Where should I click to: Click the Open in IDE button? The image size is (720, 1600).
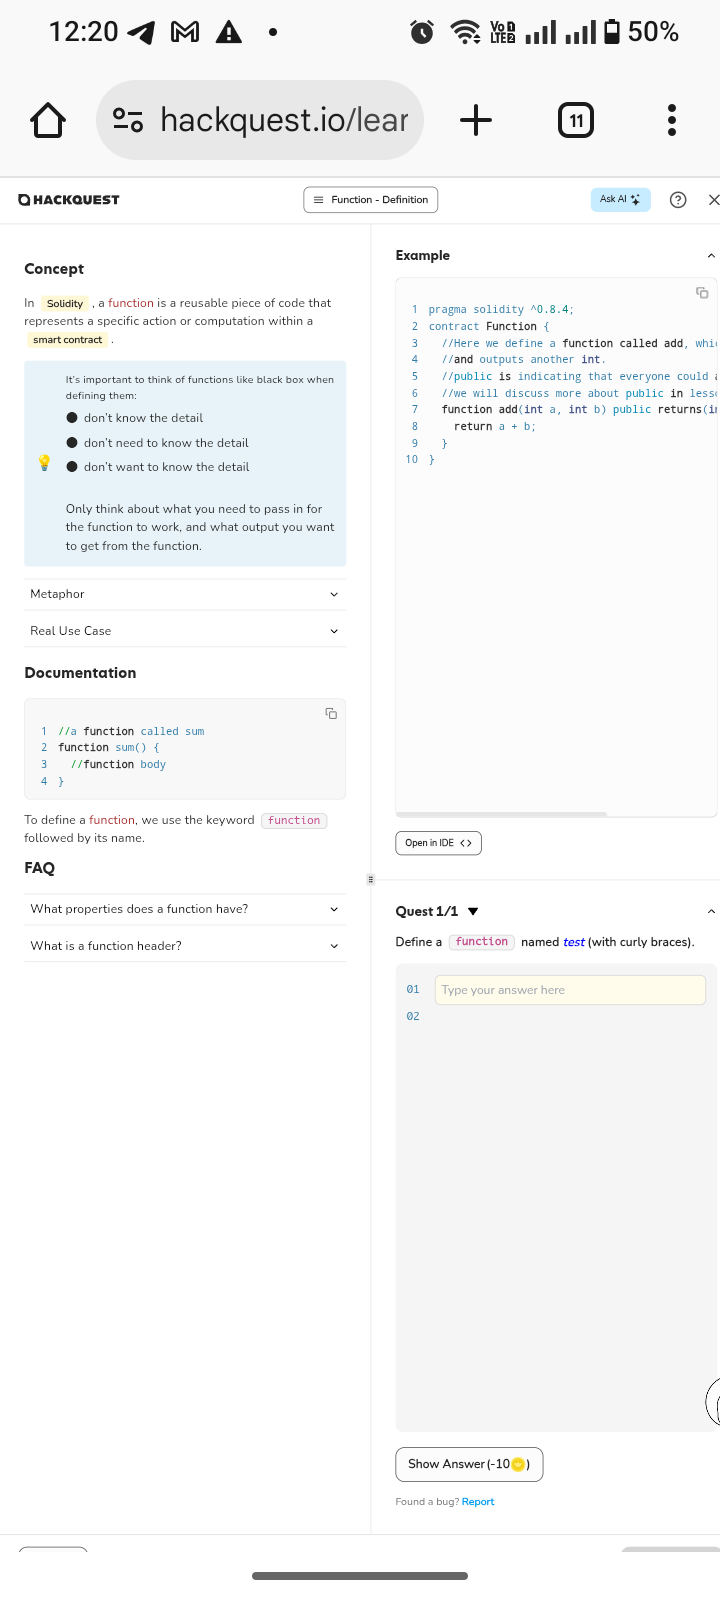tap(438, 843)
